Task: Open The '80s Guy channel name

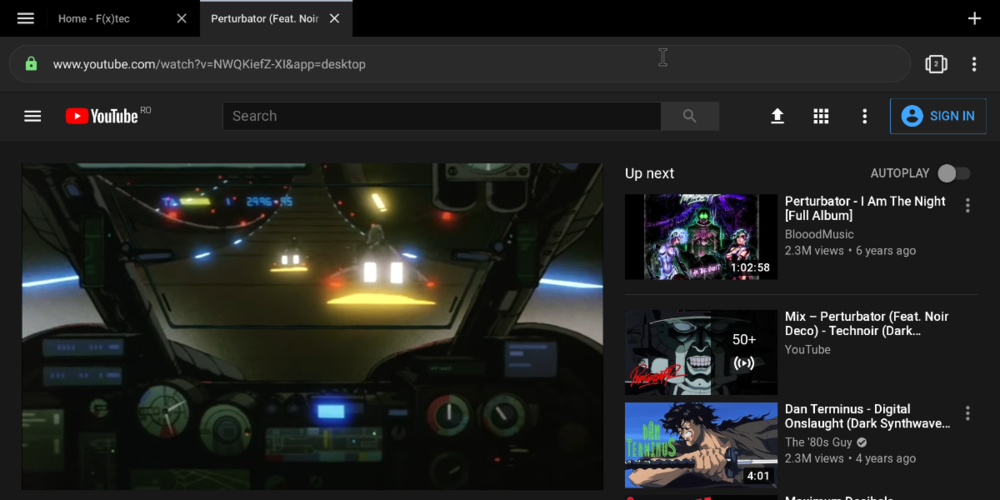Action: (819, 442)
